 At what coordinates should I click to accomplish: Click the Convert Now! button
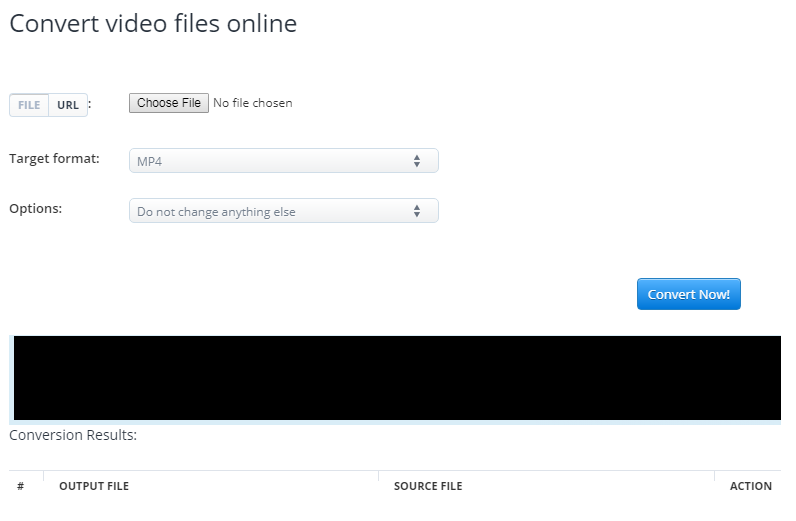click(689, 294)
